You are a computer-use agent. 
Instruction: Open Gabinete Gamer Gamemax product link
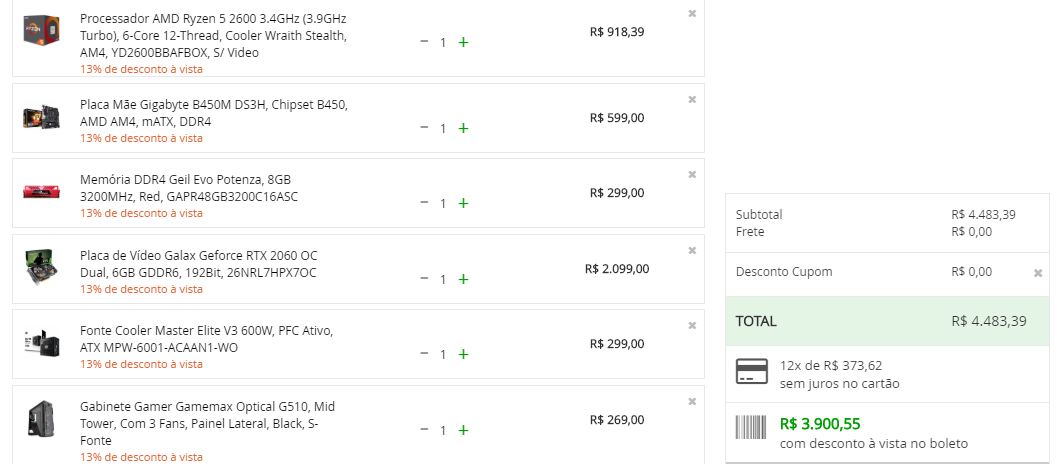pyautogui.click(x=208, y=424)
